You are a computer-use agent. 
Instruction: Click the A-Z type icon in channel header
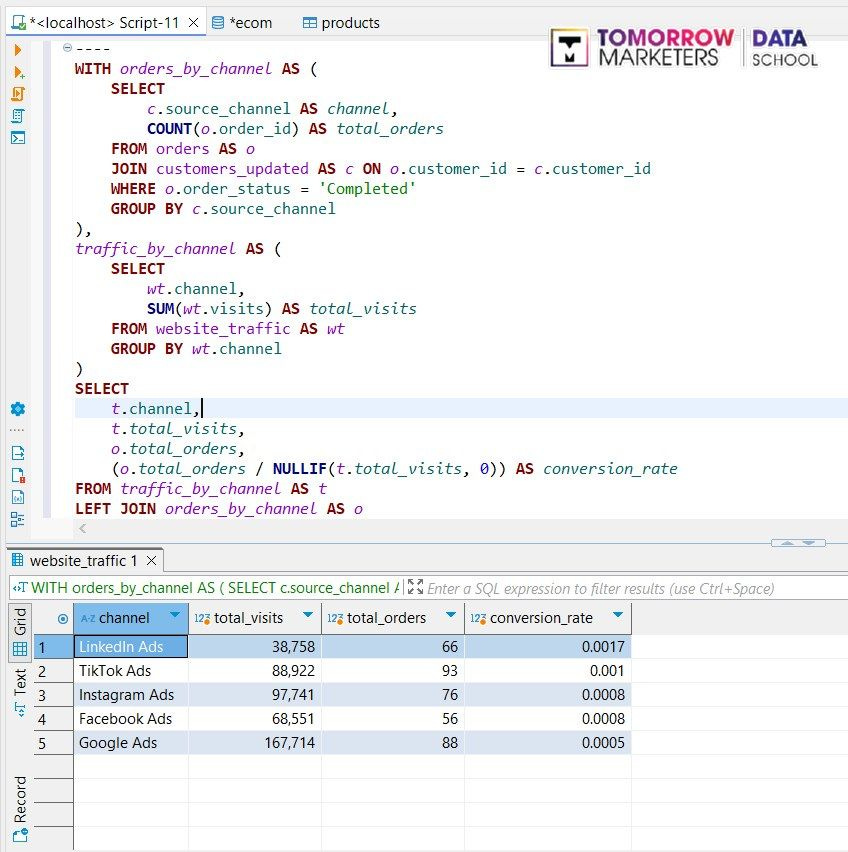(88, 618)
